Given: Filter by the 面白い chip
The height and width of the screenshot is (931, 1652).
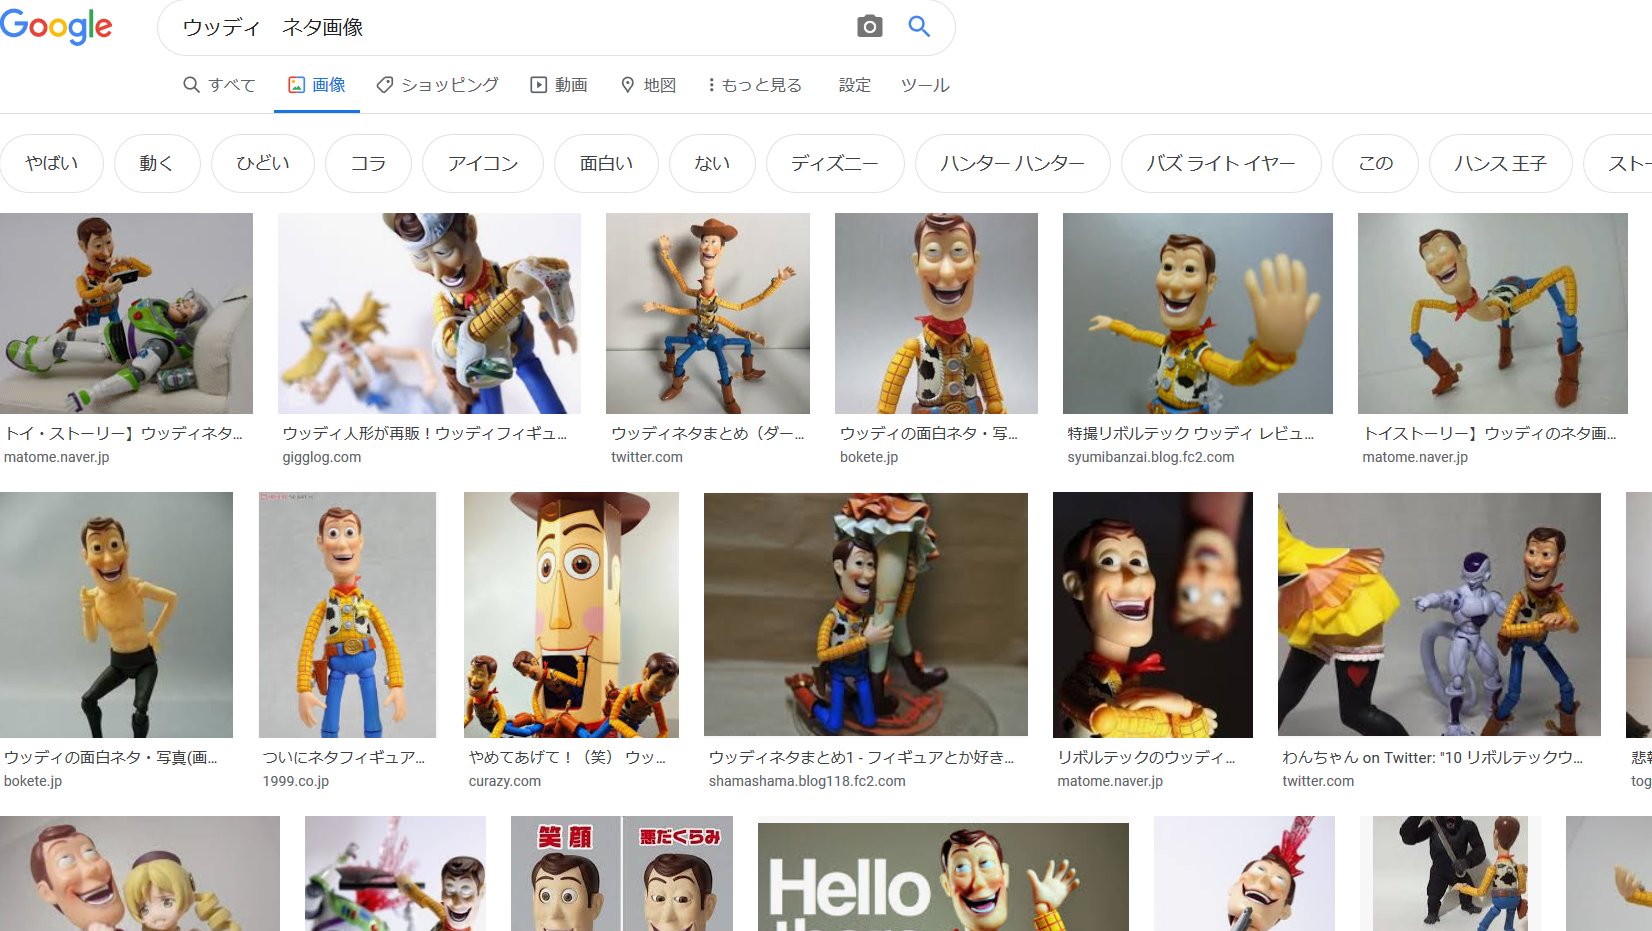Looking at the screenshot, I should (607, 163).
